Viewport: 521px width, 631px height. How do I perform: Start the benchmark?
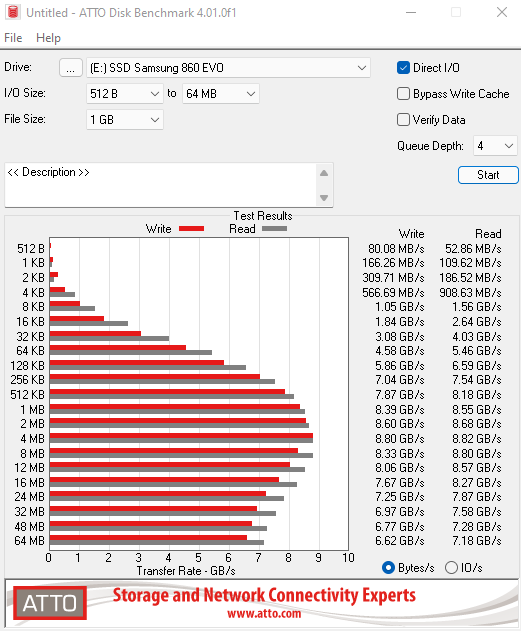(488, 175)
